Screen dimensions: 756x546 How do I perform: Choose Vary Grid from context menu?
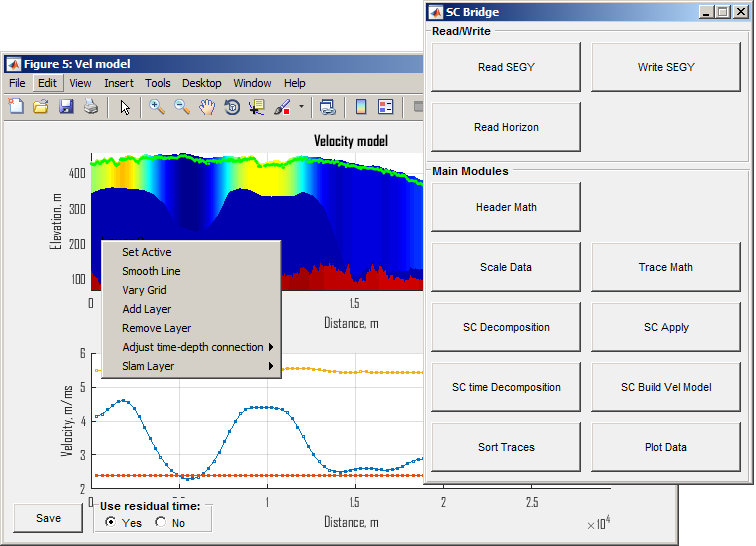click(192, 290)
